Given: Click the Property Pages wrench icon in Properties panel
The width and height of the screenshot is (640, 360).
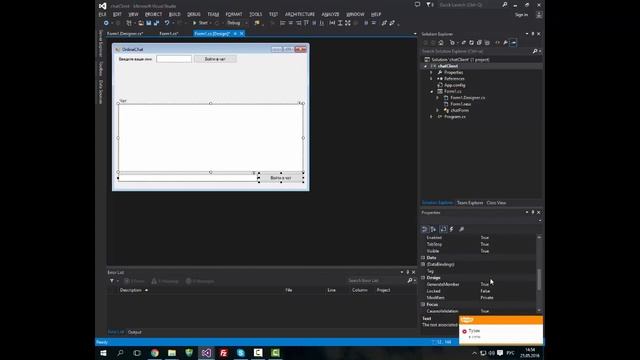Looking at the screenshot, I should (x=461, y=229).
